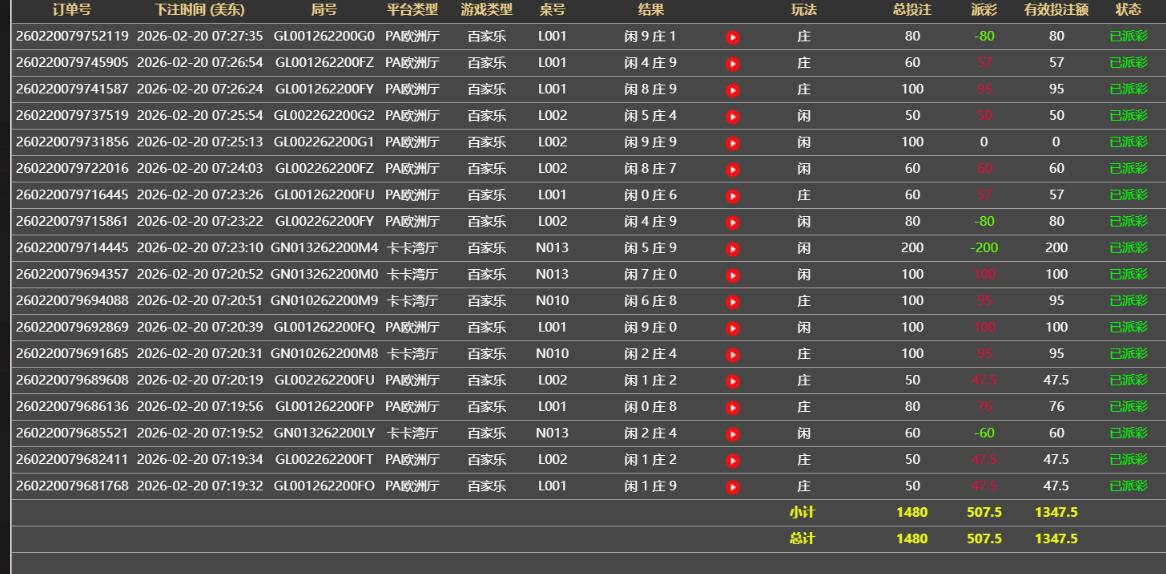
Task: Open order number 260220079745905
Action: [72, 63]
